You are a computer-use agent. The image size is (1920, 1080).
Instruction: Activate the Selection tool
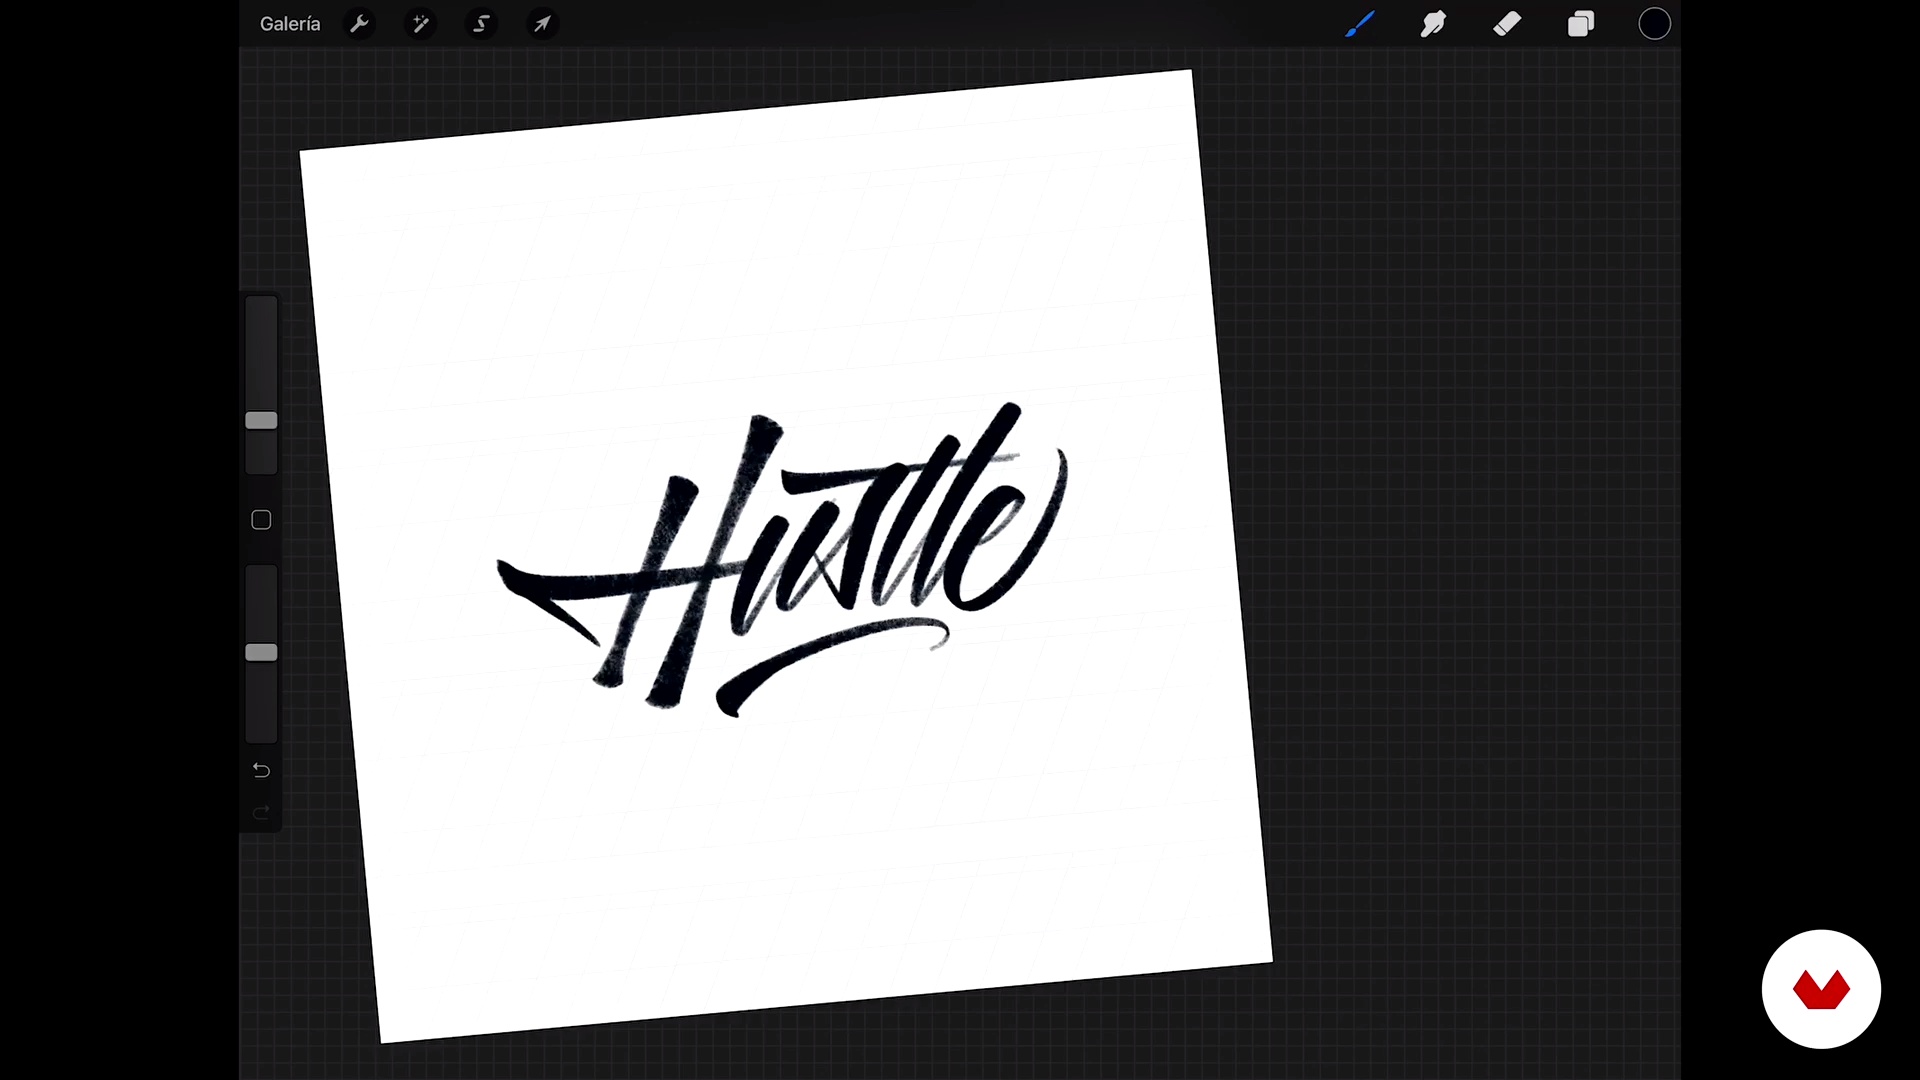pos(481,24)
